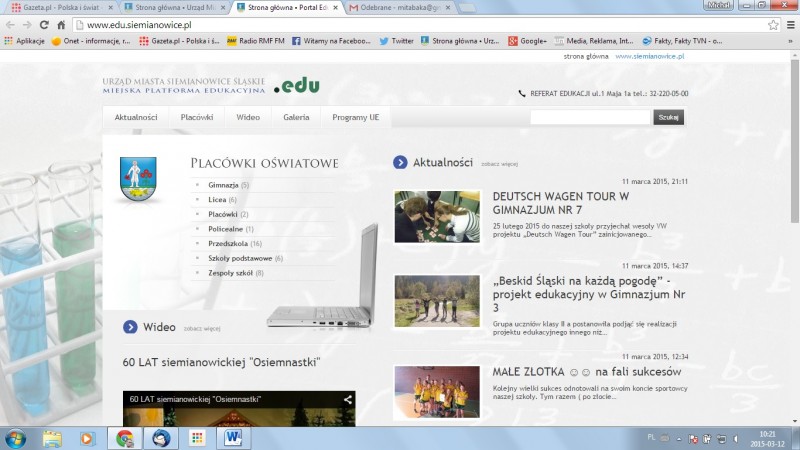Open the Przedszkola category
Image resolution: width=800 pixels, height=450 pixels.
[235, 243]
